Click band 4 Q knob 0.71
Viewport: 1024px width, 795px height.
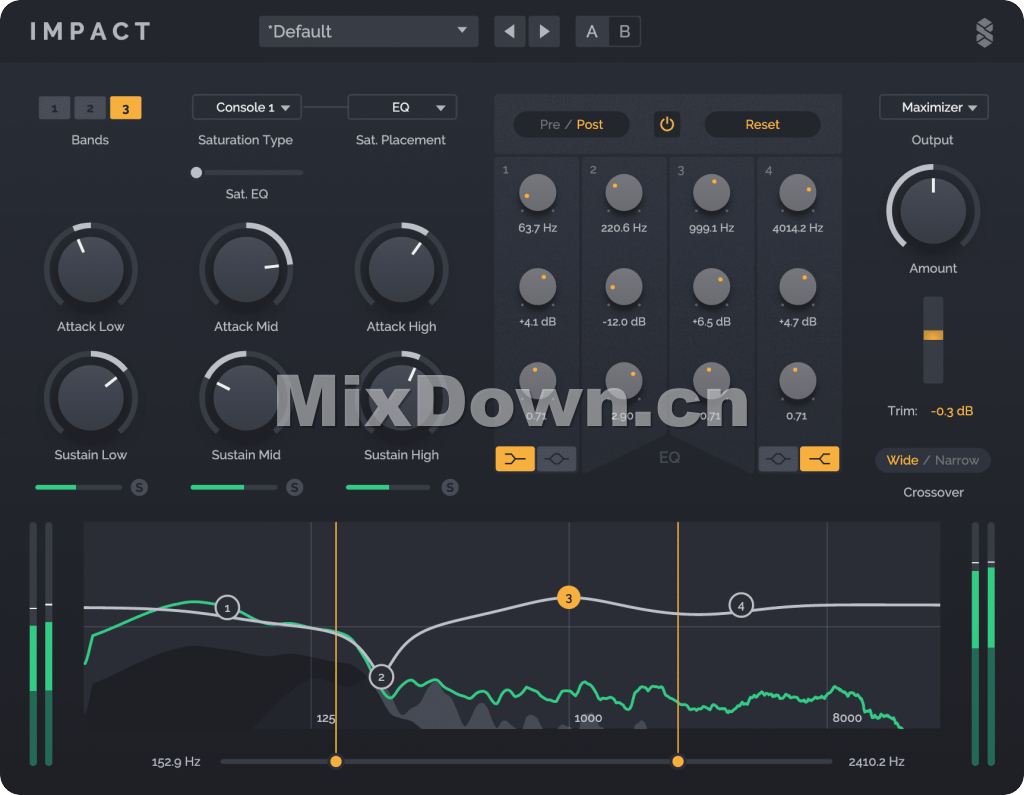[x=797, y=381]
